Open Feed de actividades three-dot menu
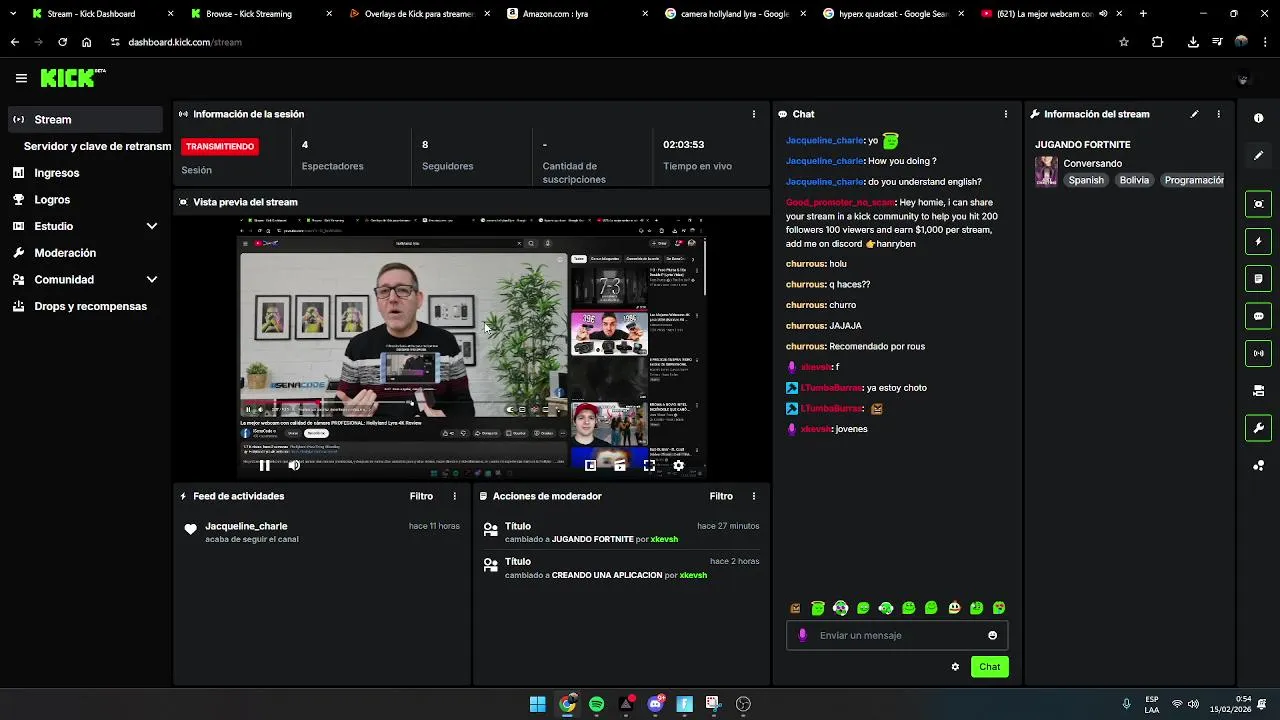This screenshot has height=720, width=1280. pos(454,496)
